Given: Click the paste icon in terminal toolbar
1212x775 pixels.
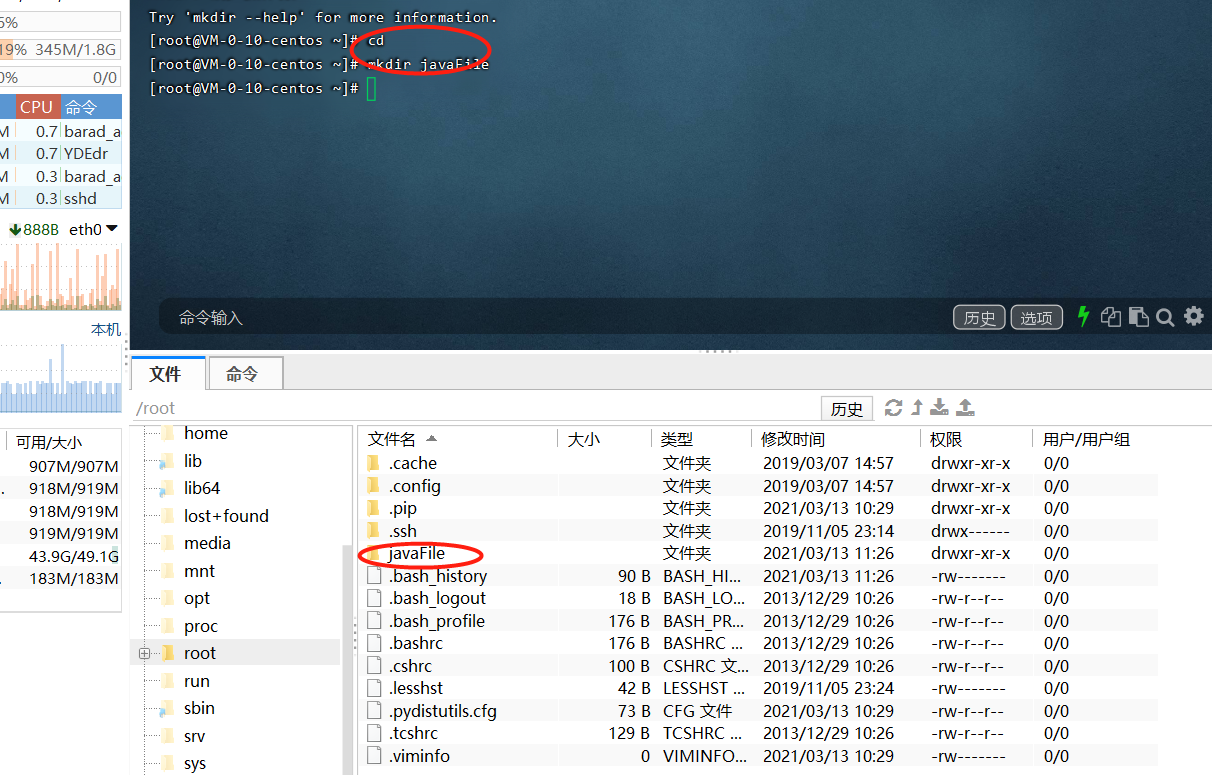Looking at the screenshot, I should pyautogui.click(x=1138, y=317).
